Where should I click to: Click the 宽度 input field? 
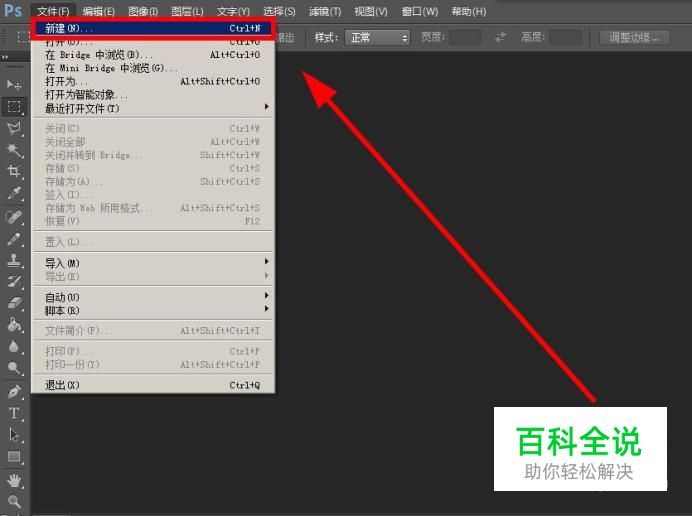click(x=465, y=38)
